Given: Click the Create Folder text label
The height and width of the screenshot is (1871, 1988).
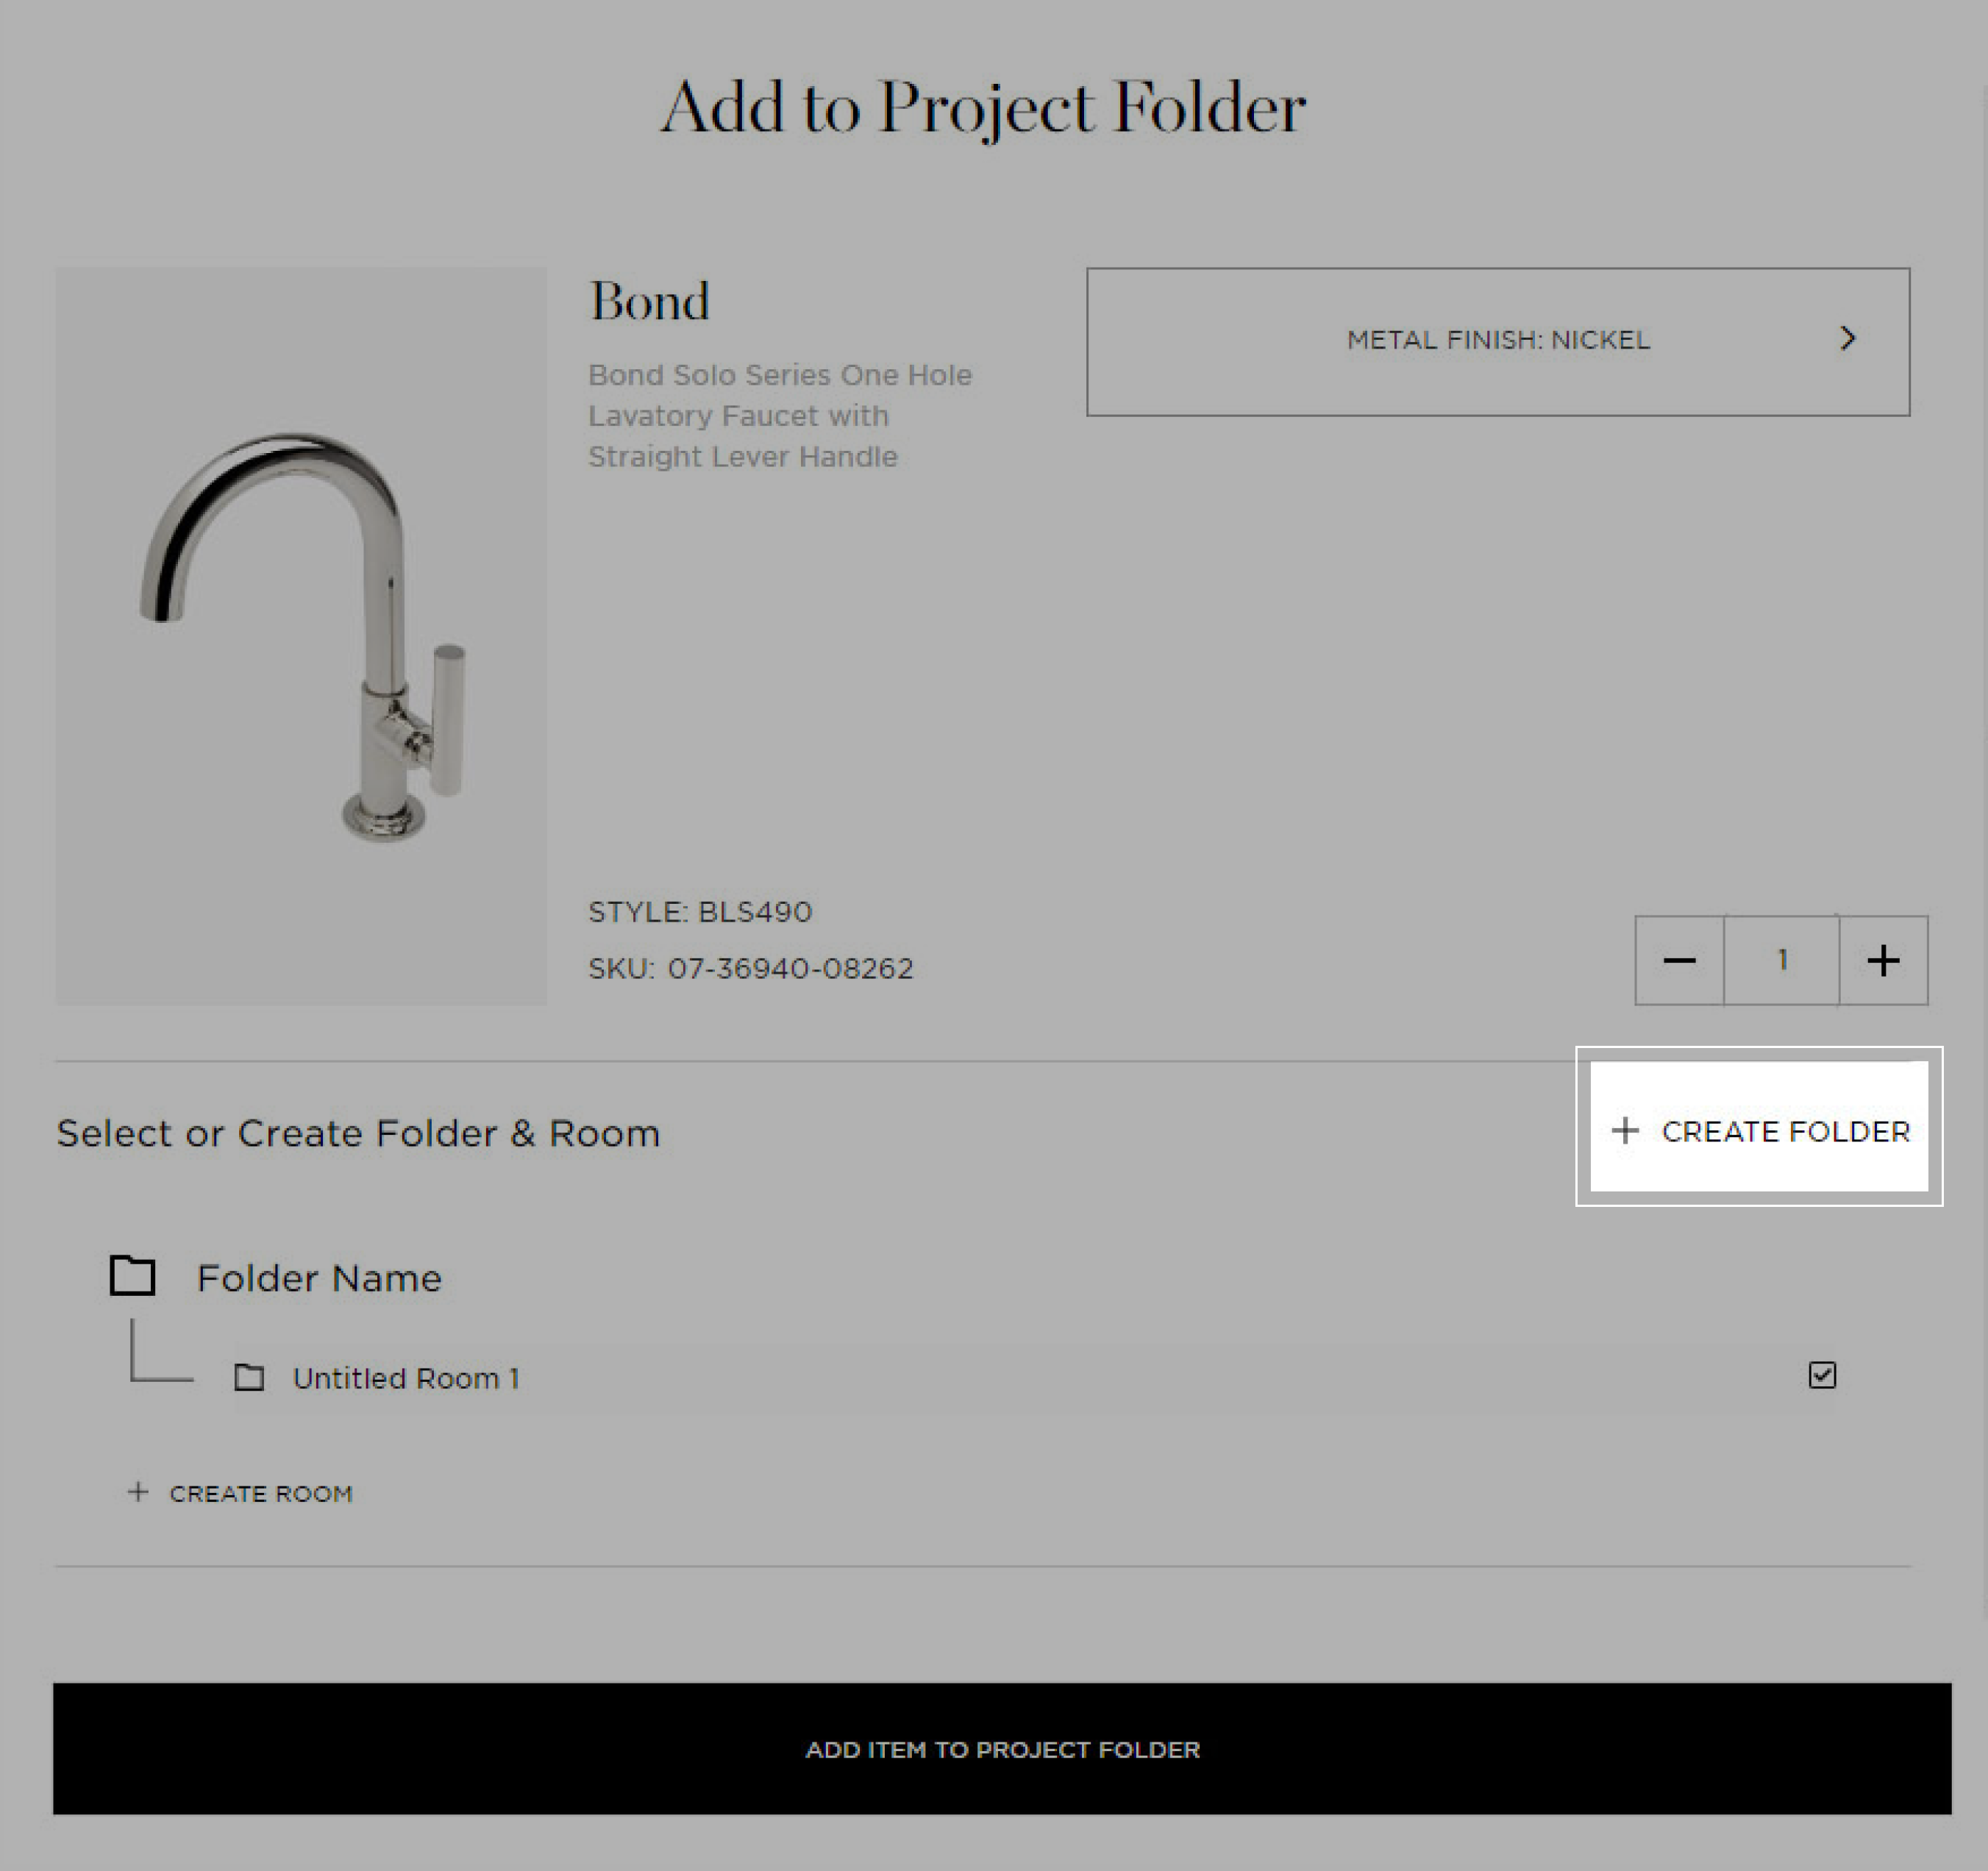Looking at the screenshot, I should (x=1786, y=1131).
